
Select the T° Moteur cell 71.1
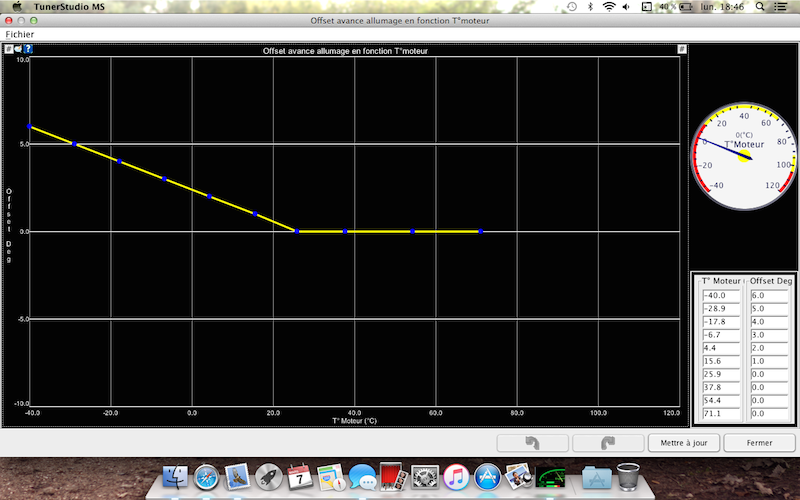[x=721, y=414]
